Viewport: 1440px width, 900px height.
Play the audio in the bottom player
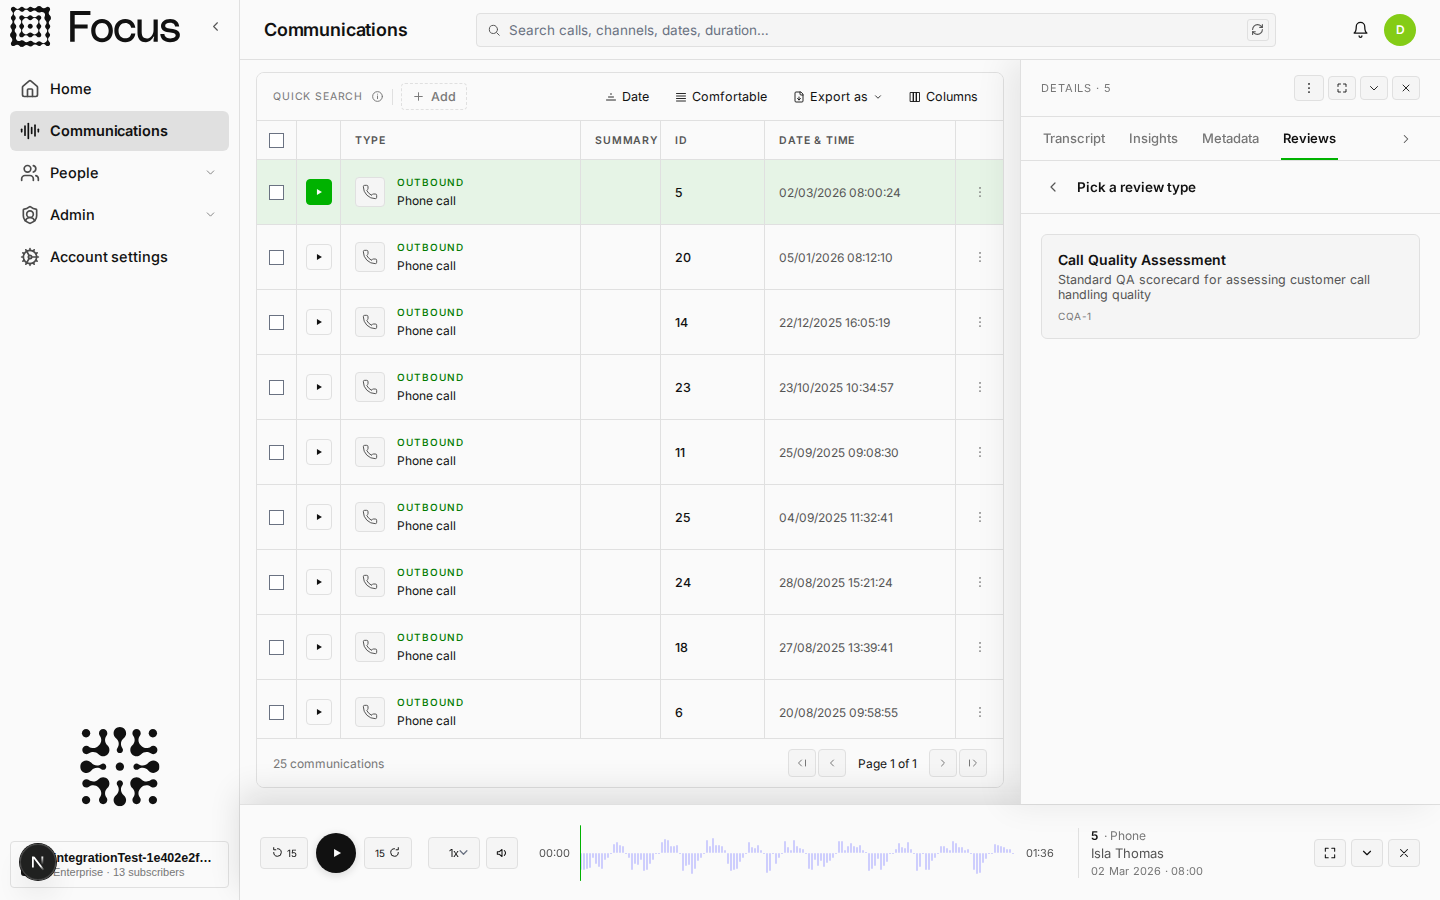click(x=336, y=853)
